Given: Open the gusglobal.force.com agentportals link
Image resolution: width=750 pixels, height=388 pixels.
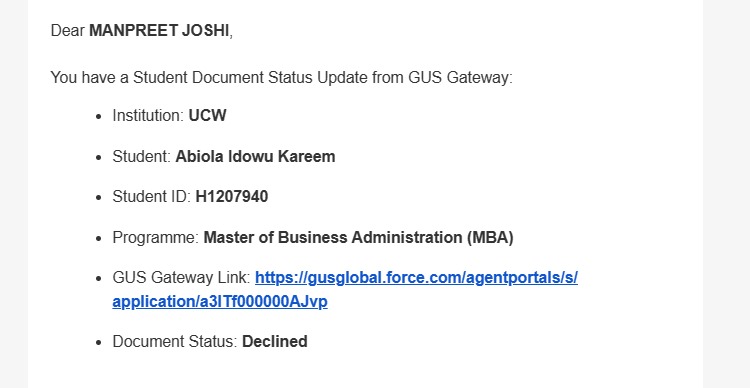Looking at the screenshot, I should coord(416,277).
